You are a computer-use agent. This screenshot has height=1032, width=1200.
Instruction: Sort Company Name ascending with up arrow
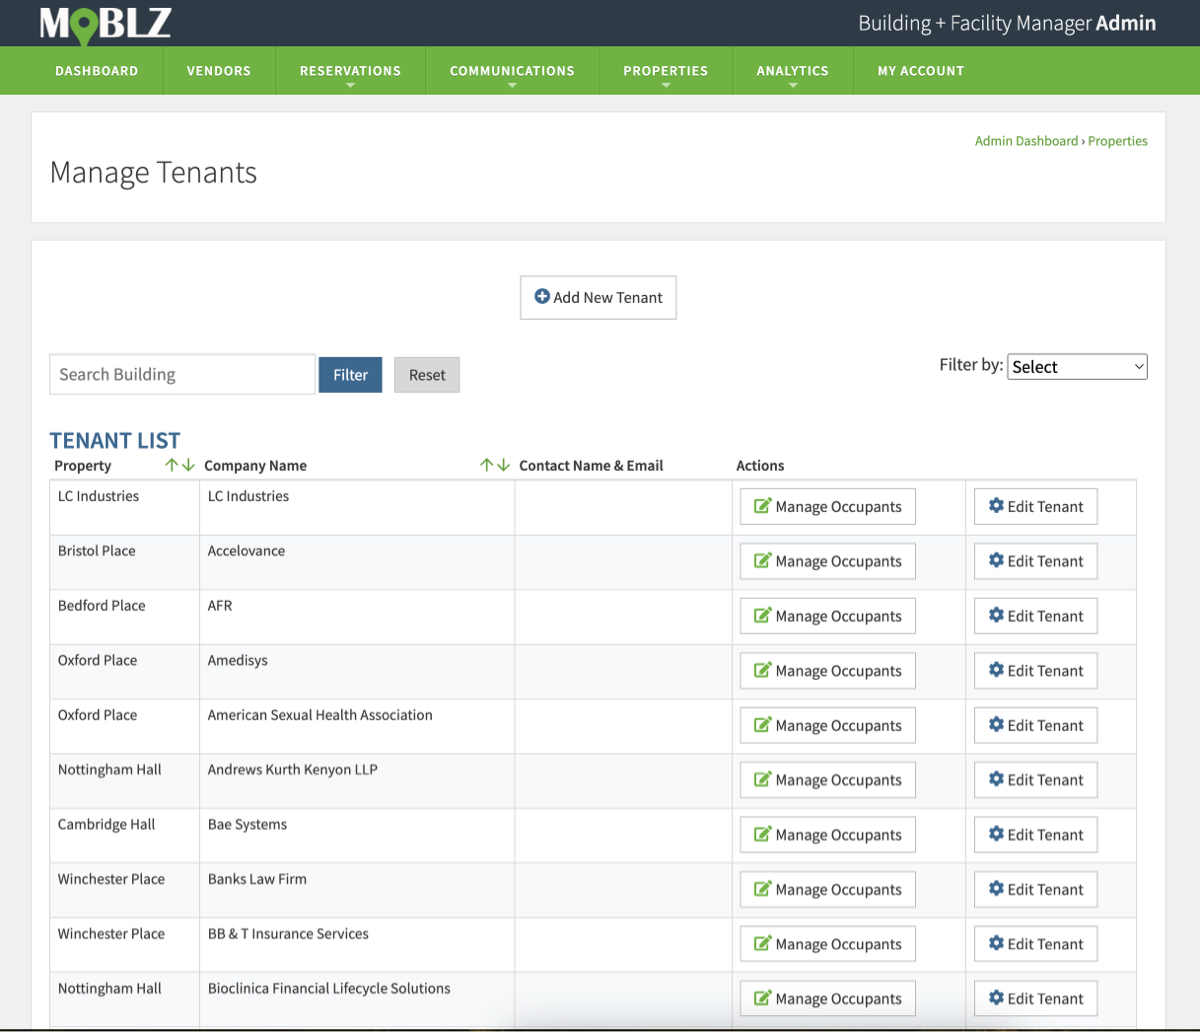click(487, 465)
